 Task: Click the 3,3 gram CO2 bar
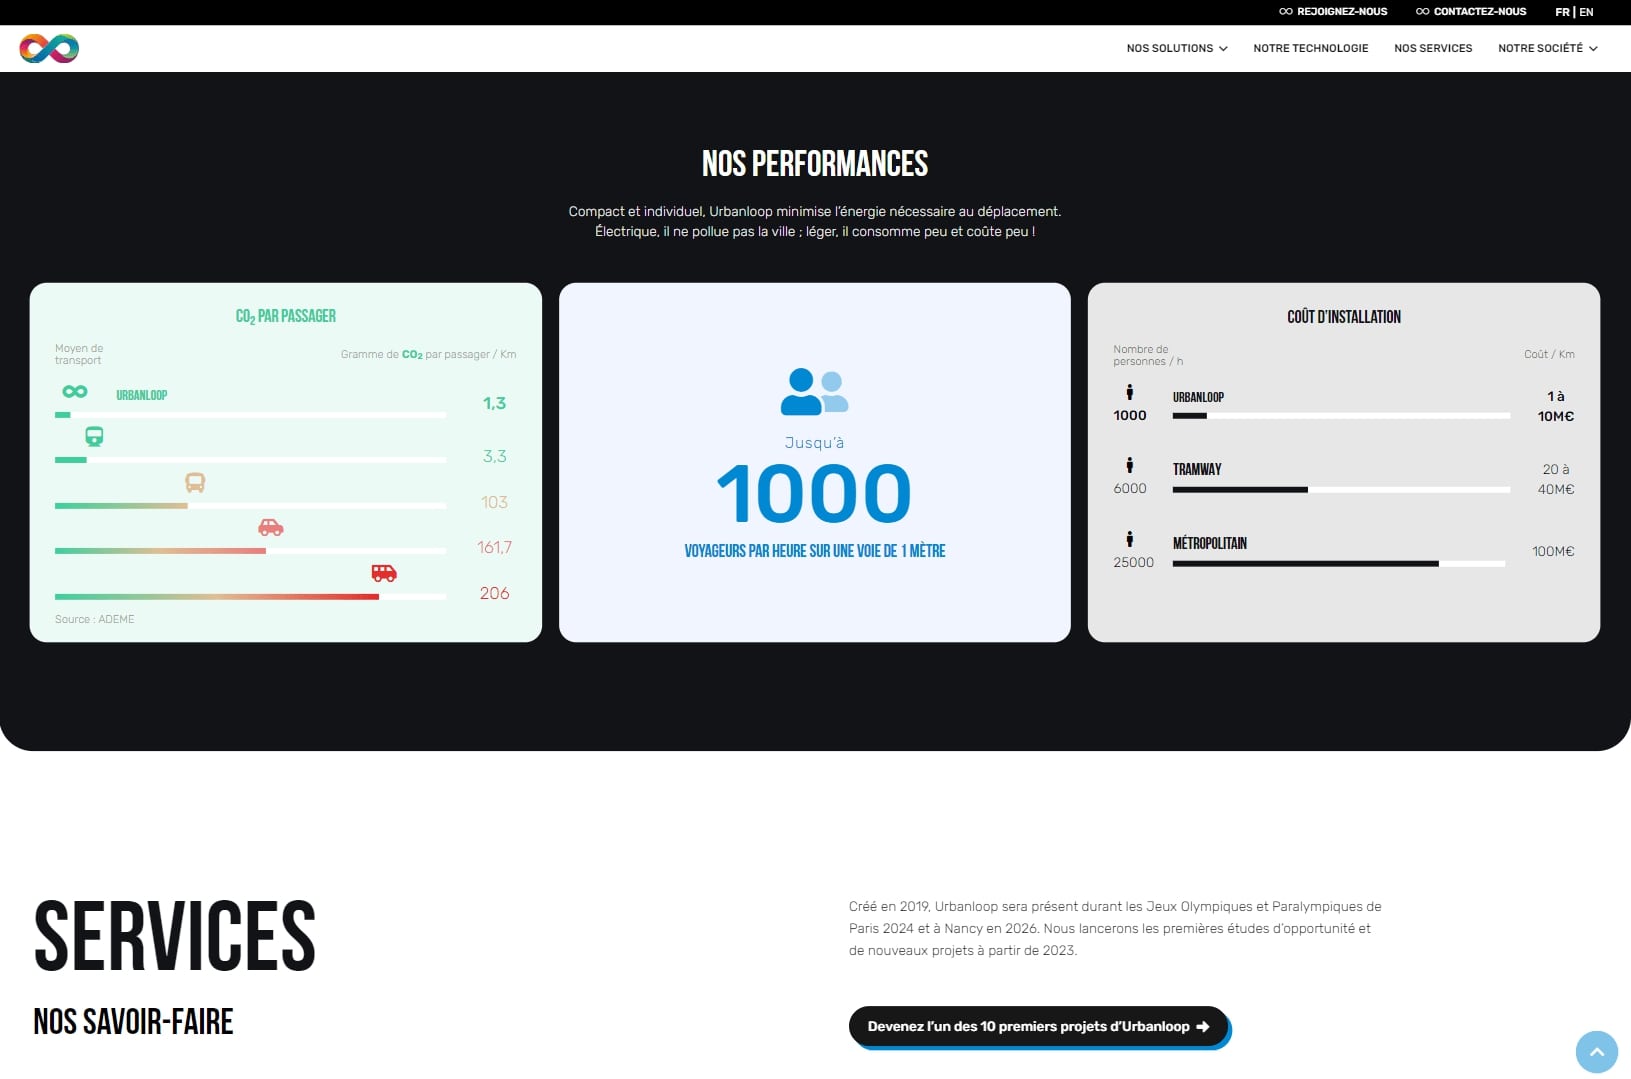250,460
